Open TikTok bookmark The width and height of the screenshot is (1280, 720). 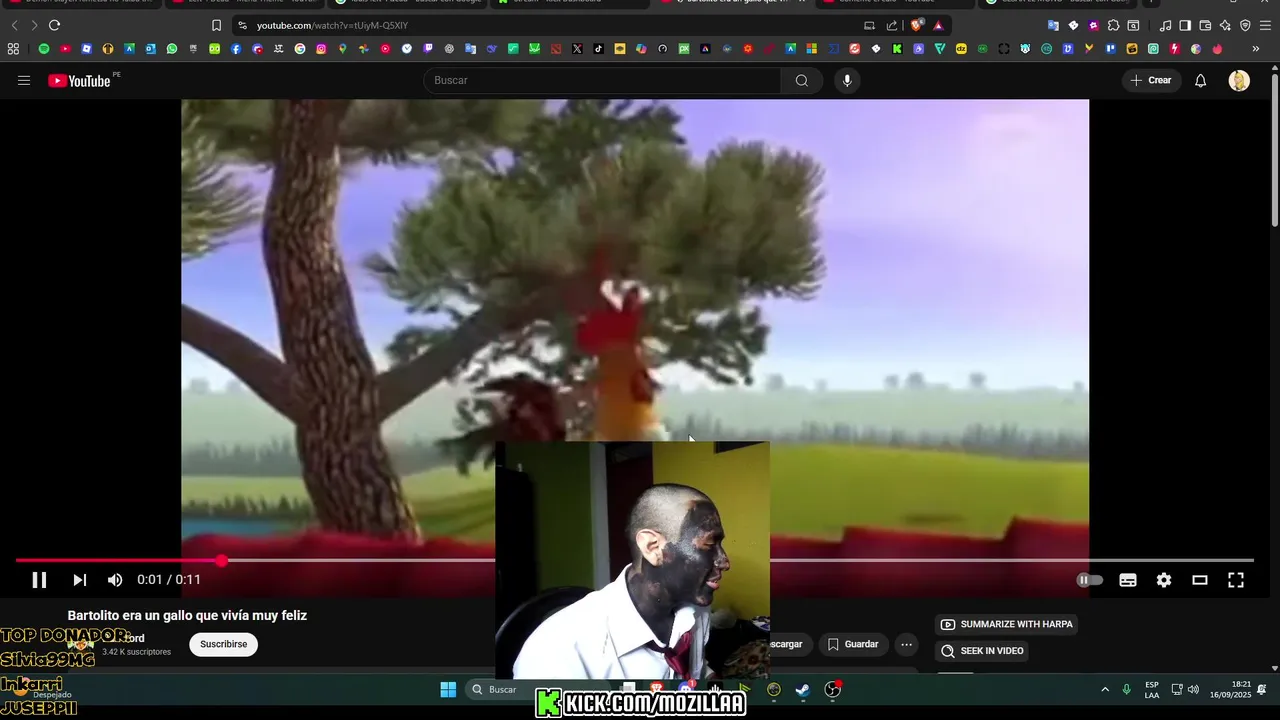(598, 48)
